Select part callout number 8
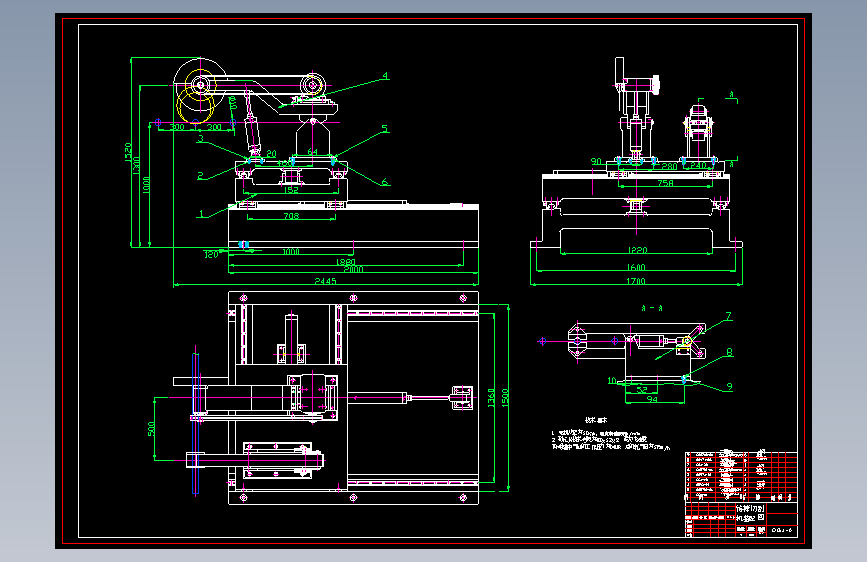The image size is (867, 562). coord(729,352)
